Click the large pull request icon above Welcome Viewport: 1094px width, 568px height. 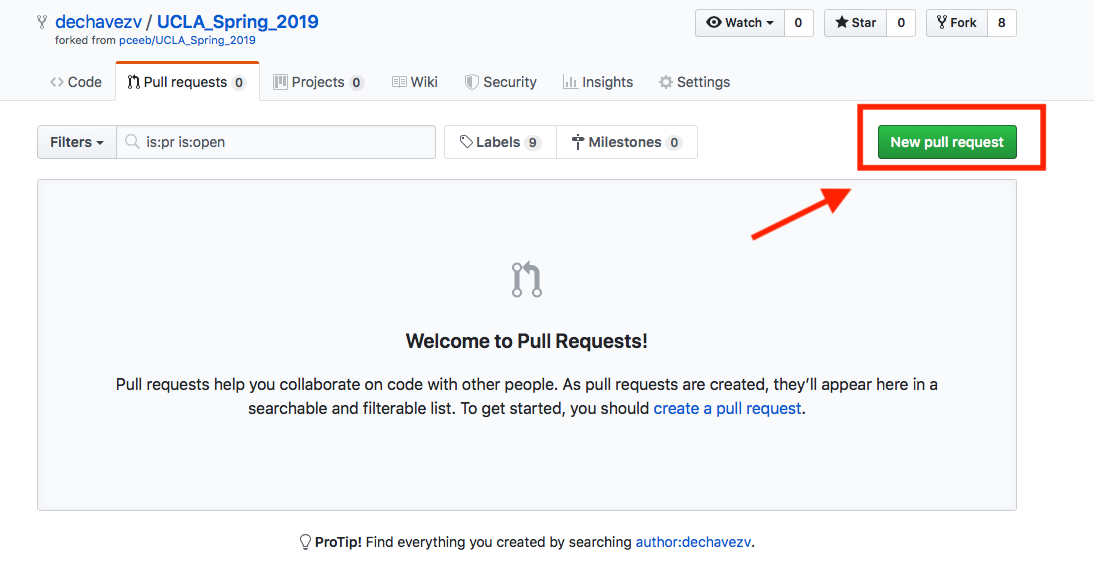click(x=527, y=279)
